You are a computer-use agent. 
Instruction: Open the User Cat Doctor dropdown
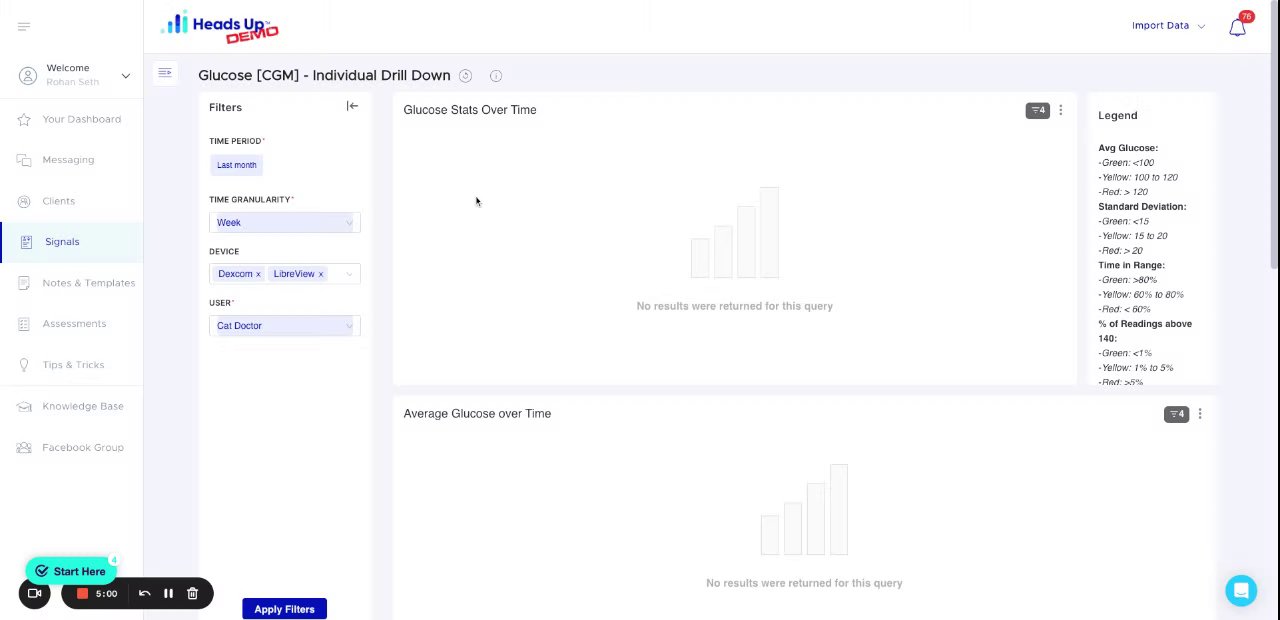(x=285, y=326)
